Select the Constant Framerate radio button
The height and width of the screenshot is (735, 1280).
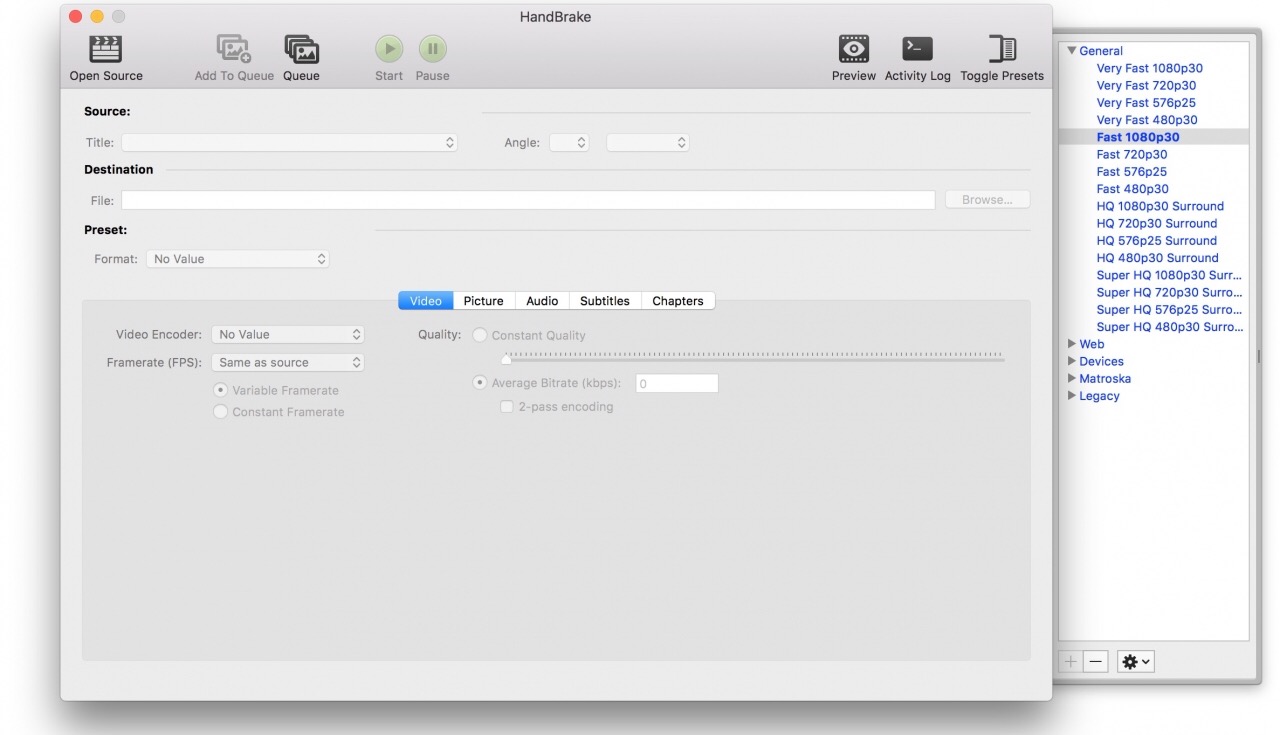[x=220, y=412]
